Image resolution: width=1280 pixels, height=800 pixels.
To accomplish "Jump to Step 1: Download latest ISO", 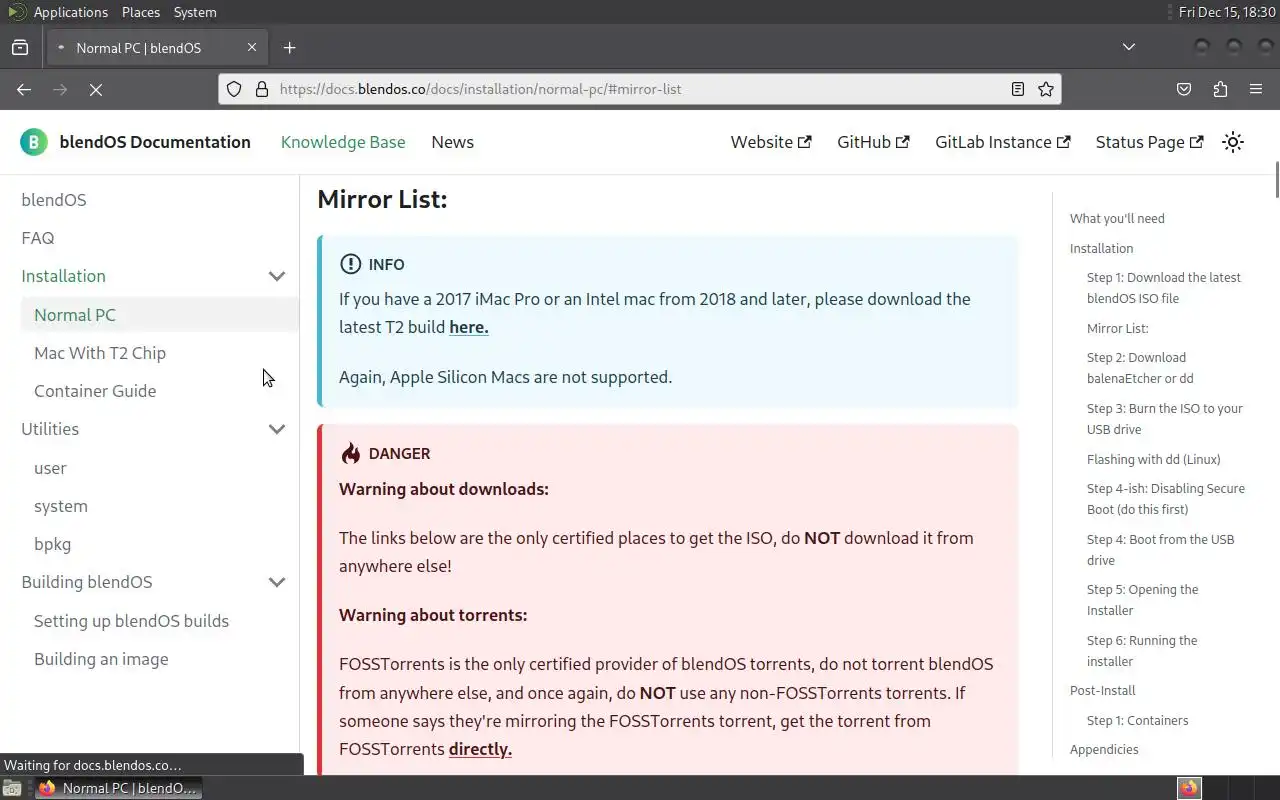I will (1164, 288).
